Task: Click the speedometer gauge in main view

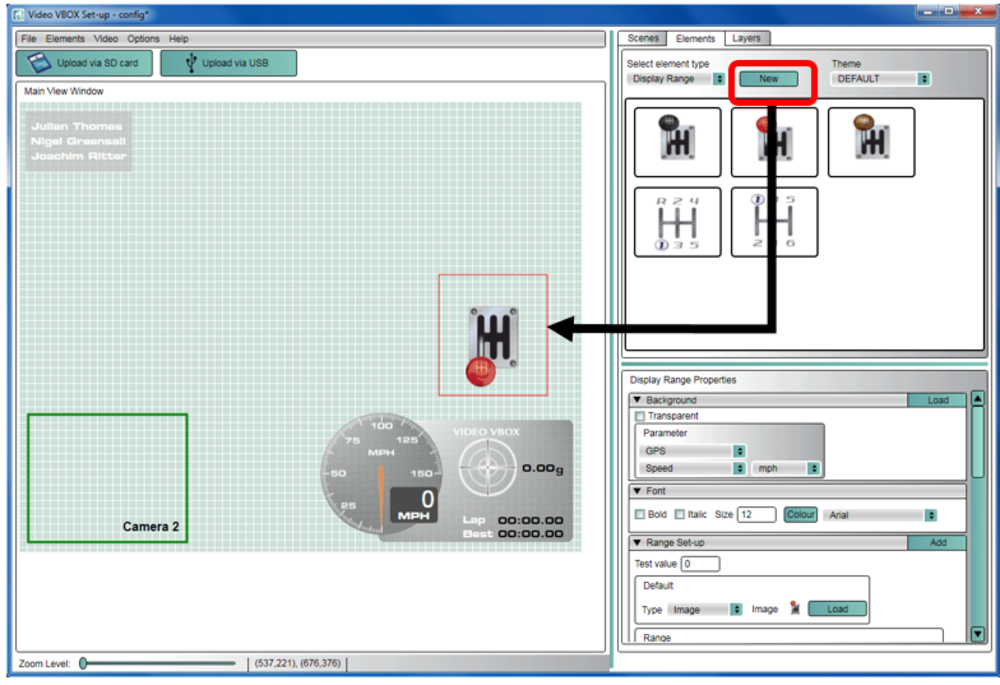Action: tap(382, 475)
